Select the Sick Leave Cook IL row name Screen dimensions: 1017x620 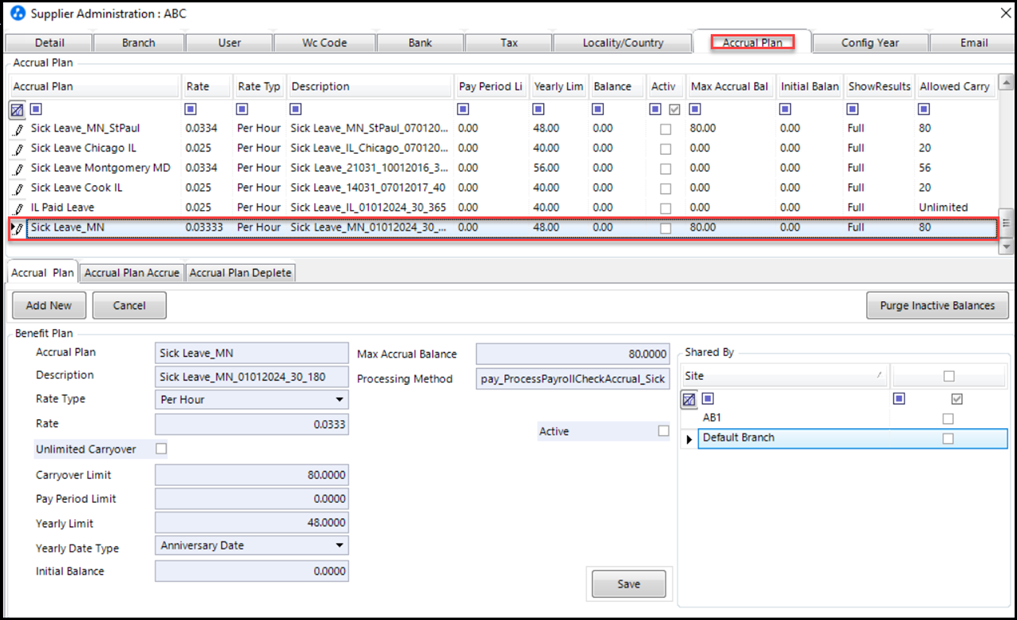77,187
